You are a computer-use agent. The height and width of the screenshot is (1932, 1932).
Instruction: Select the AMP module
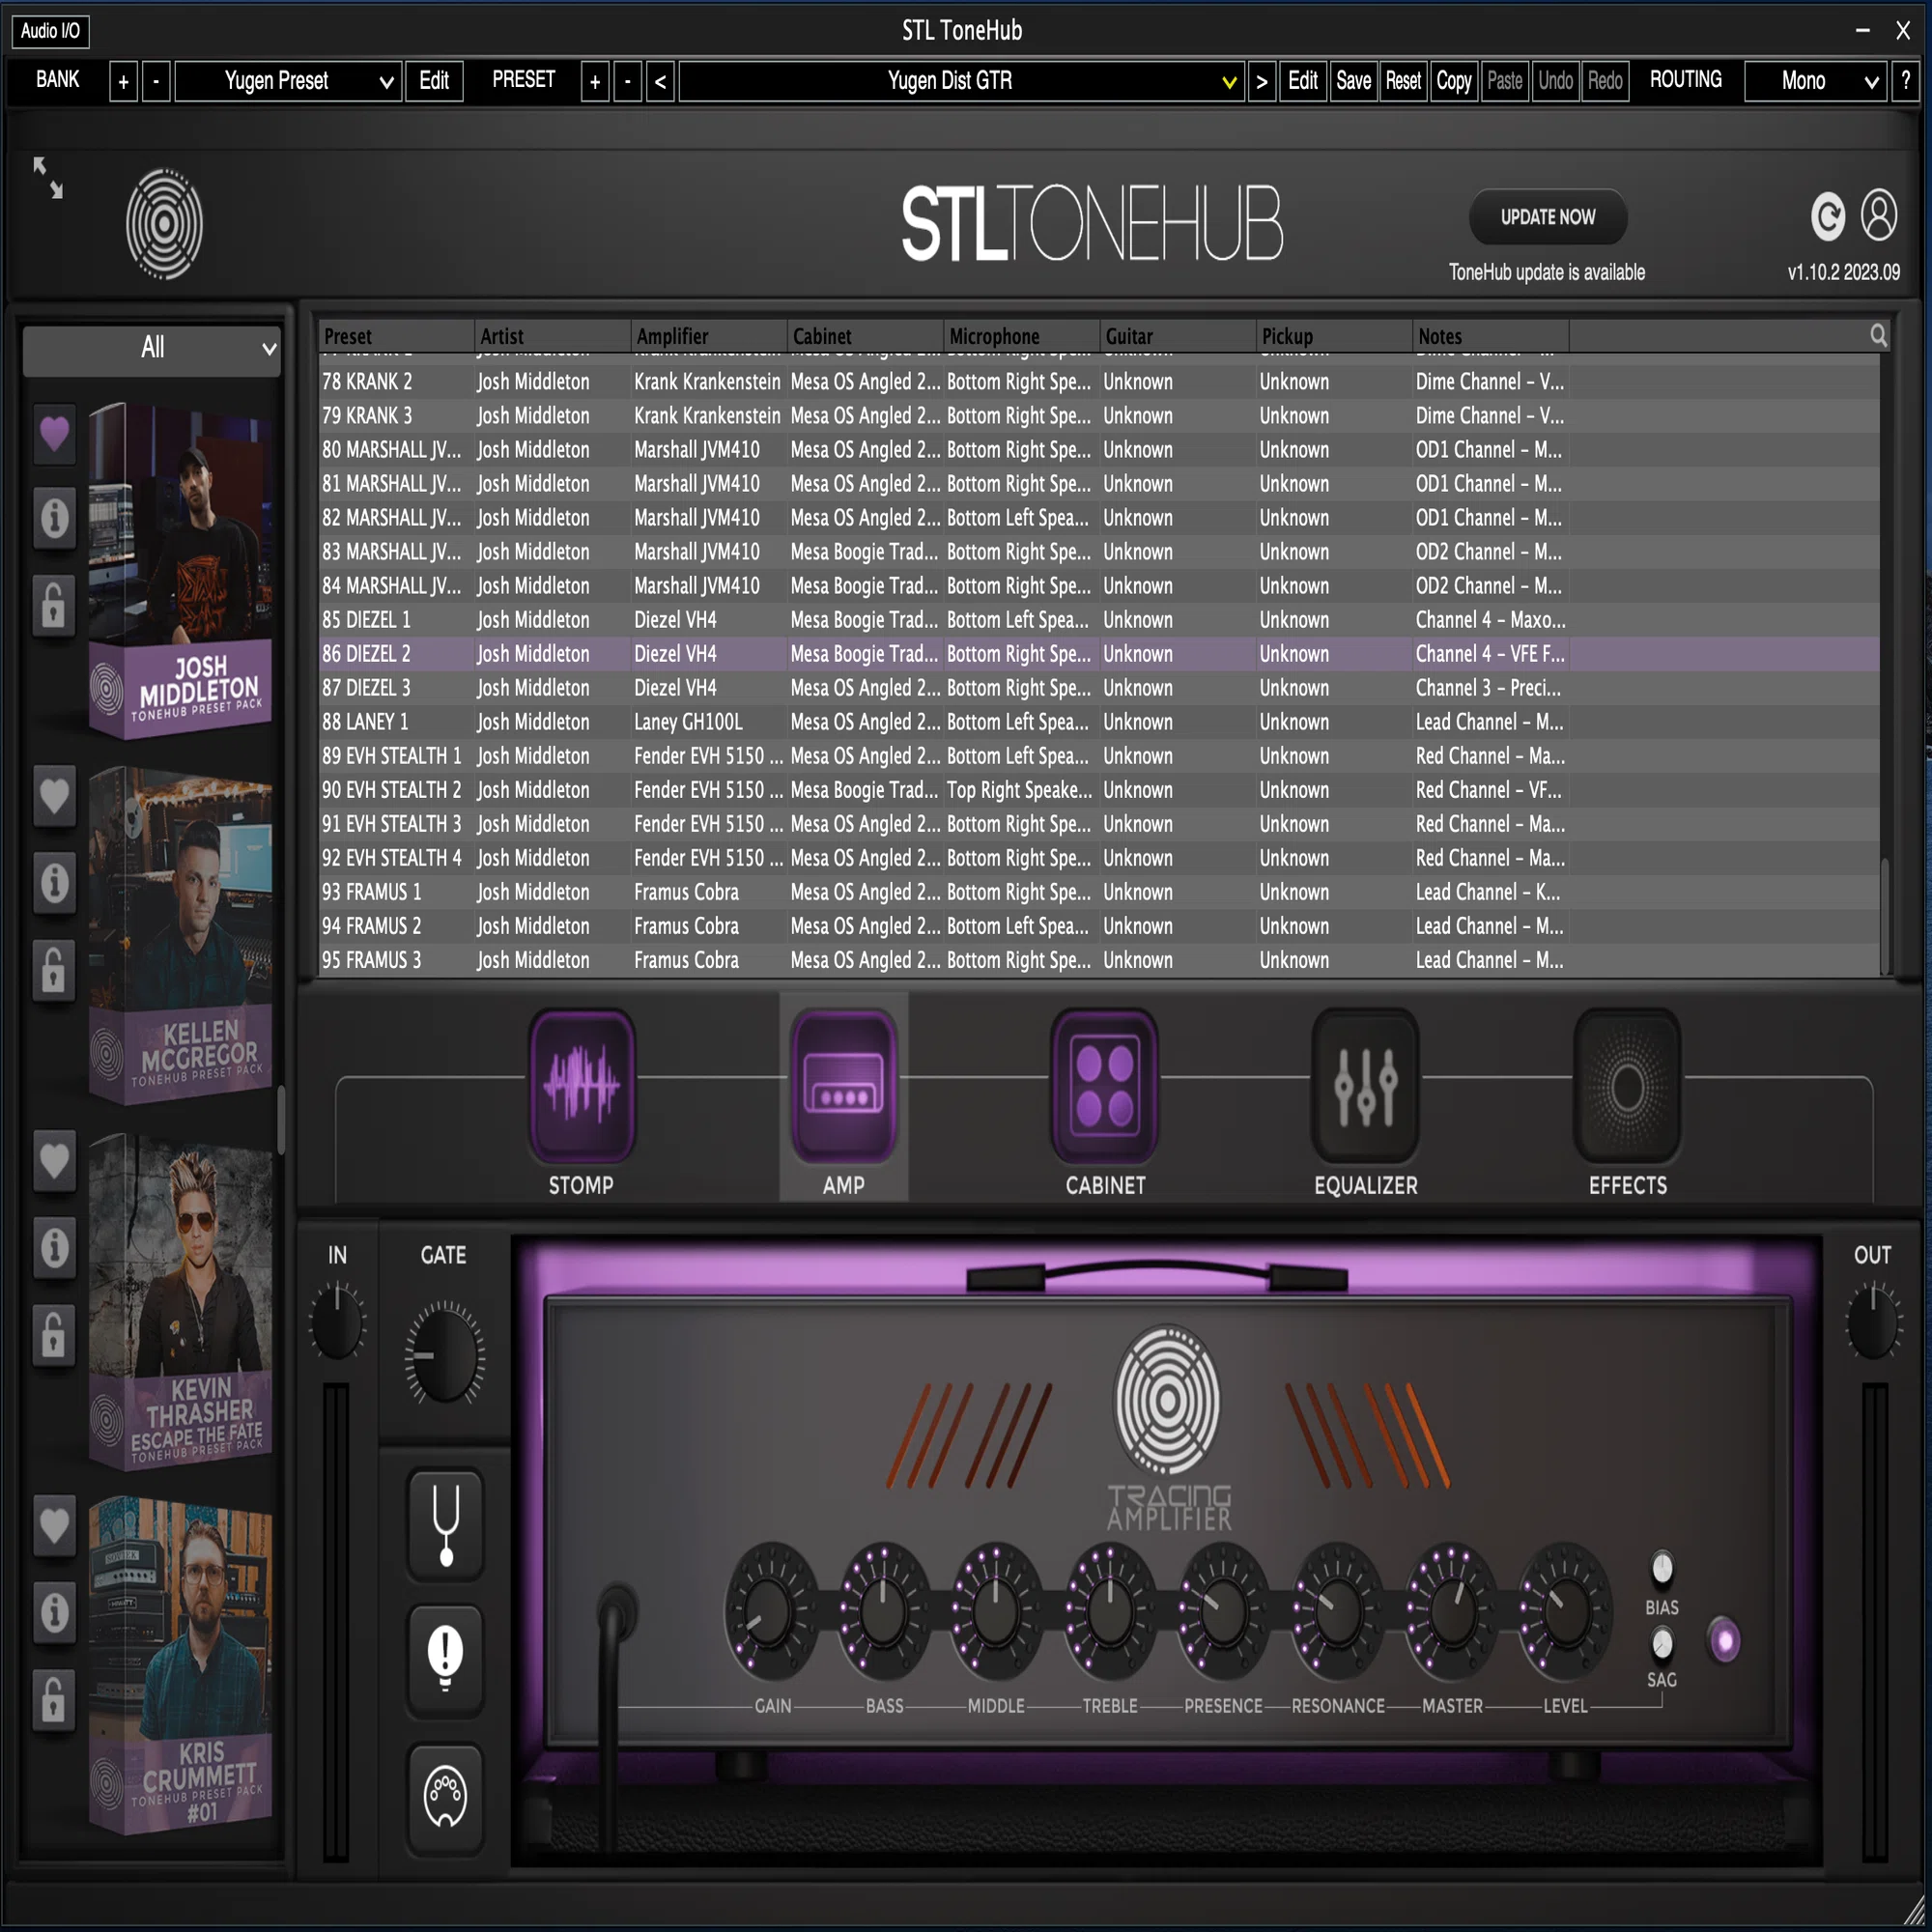click(844, 1087)
